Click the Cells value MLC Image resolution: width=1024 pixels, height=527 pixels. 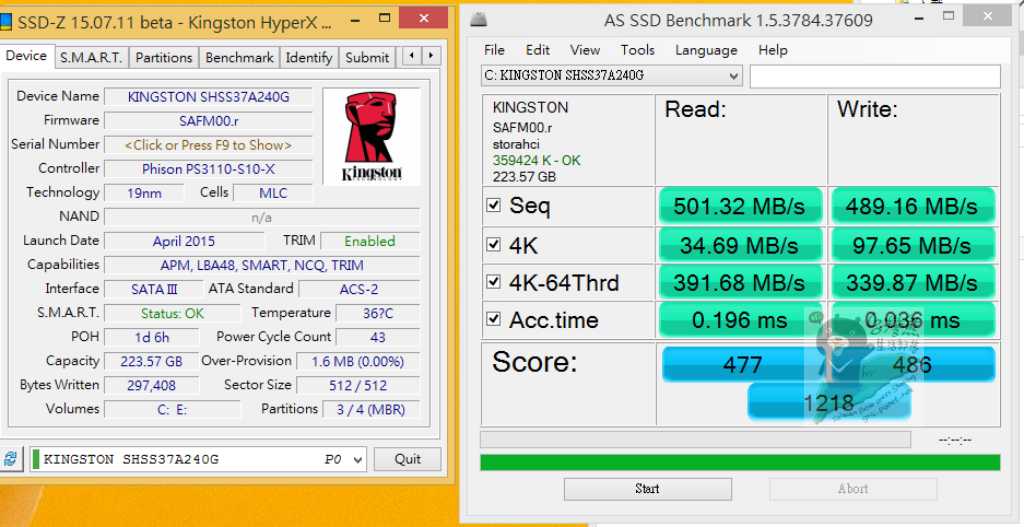point(273,193)
